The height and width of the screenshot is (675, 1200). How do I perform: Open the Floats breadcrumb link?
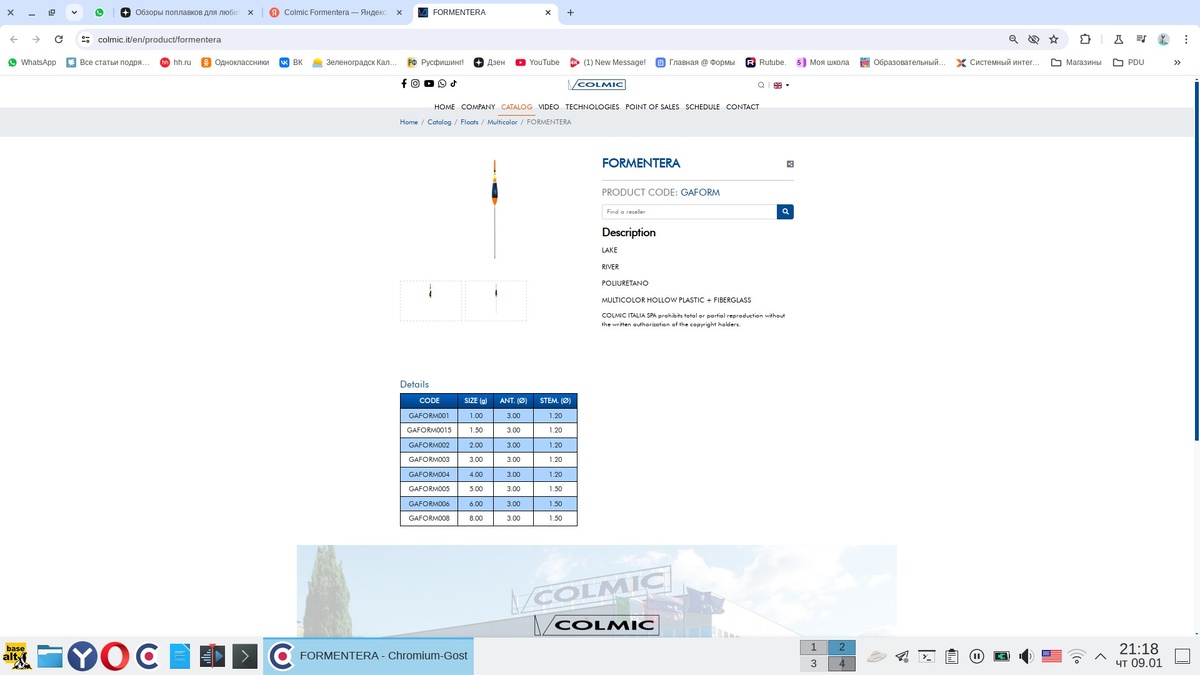pos(469,122)
